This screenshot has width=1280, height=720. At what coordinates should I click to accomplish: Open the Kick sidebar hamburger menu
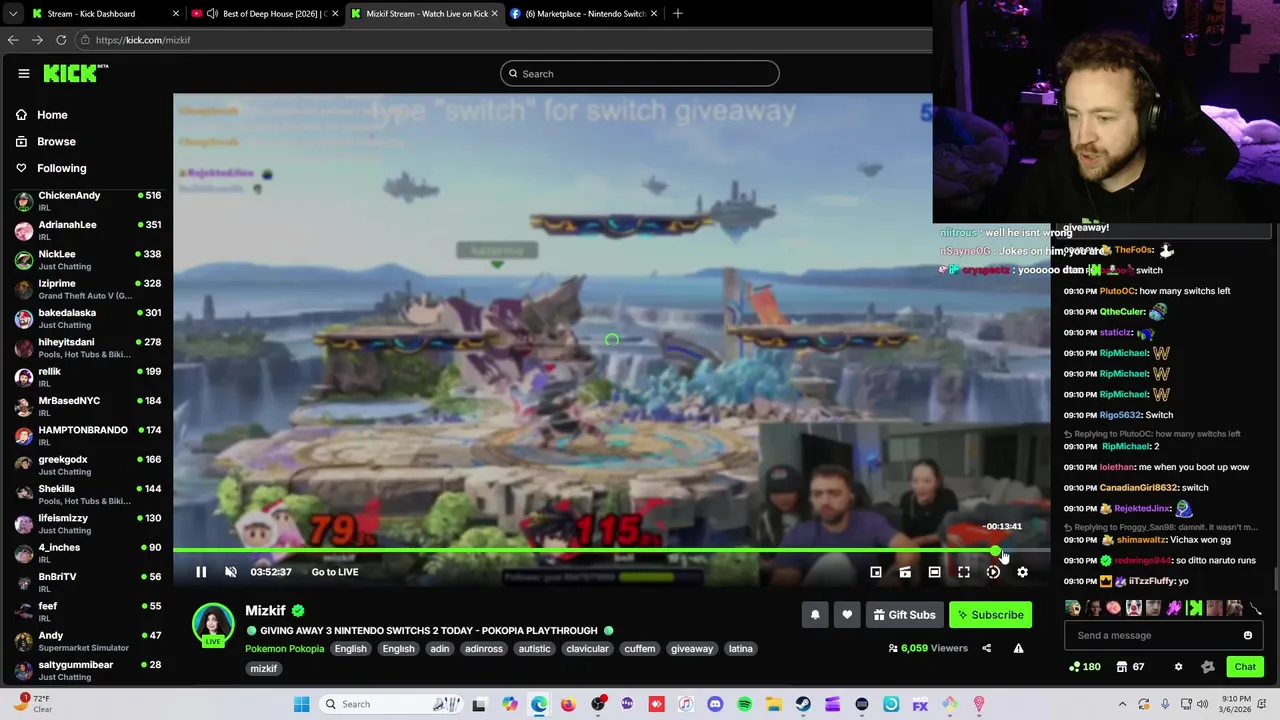pos(24,73)
